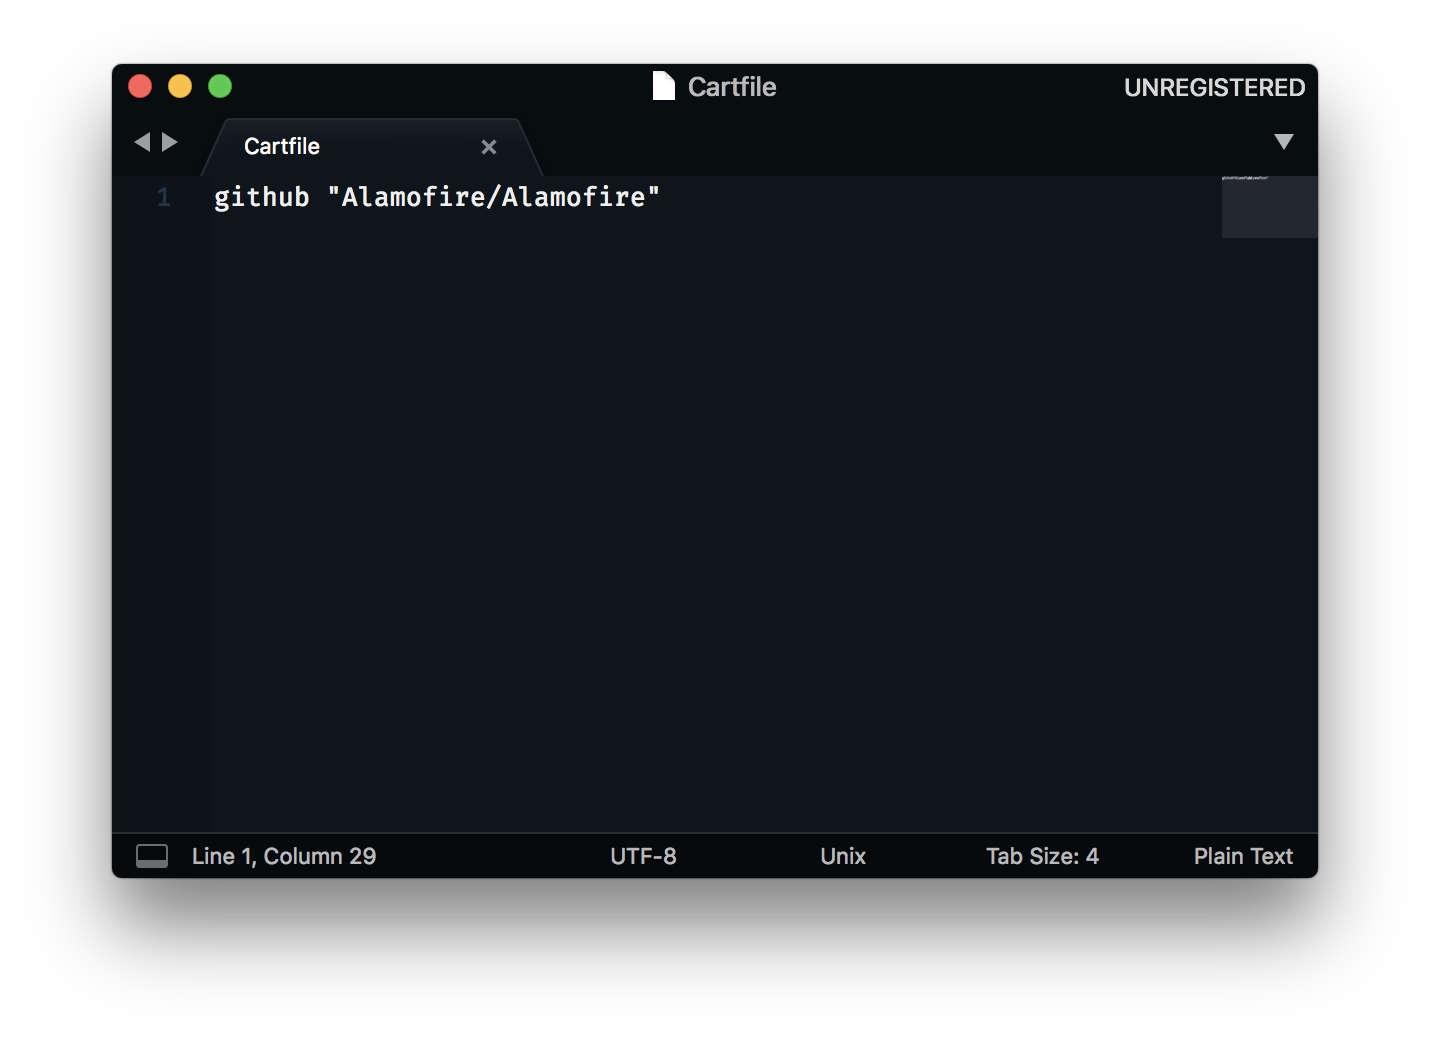Click the forward navigation arrow in tab bar
The image size is (1430, 1038).
(170, 142)
